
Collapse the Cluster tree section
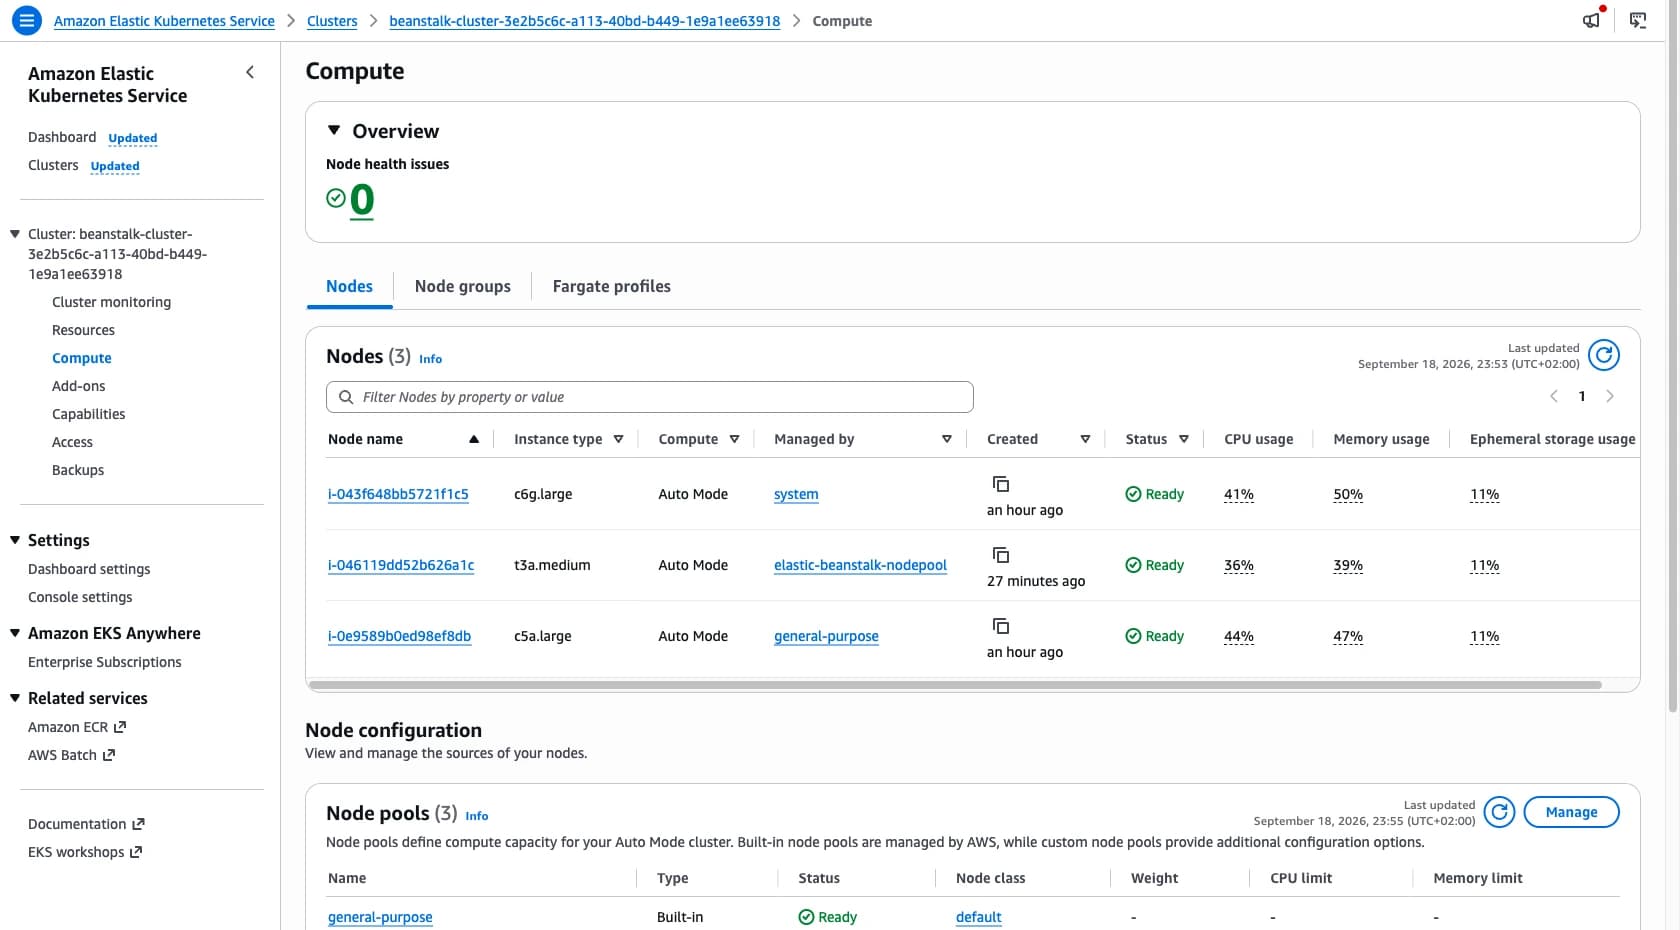[x=15, y=234]
